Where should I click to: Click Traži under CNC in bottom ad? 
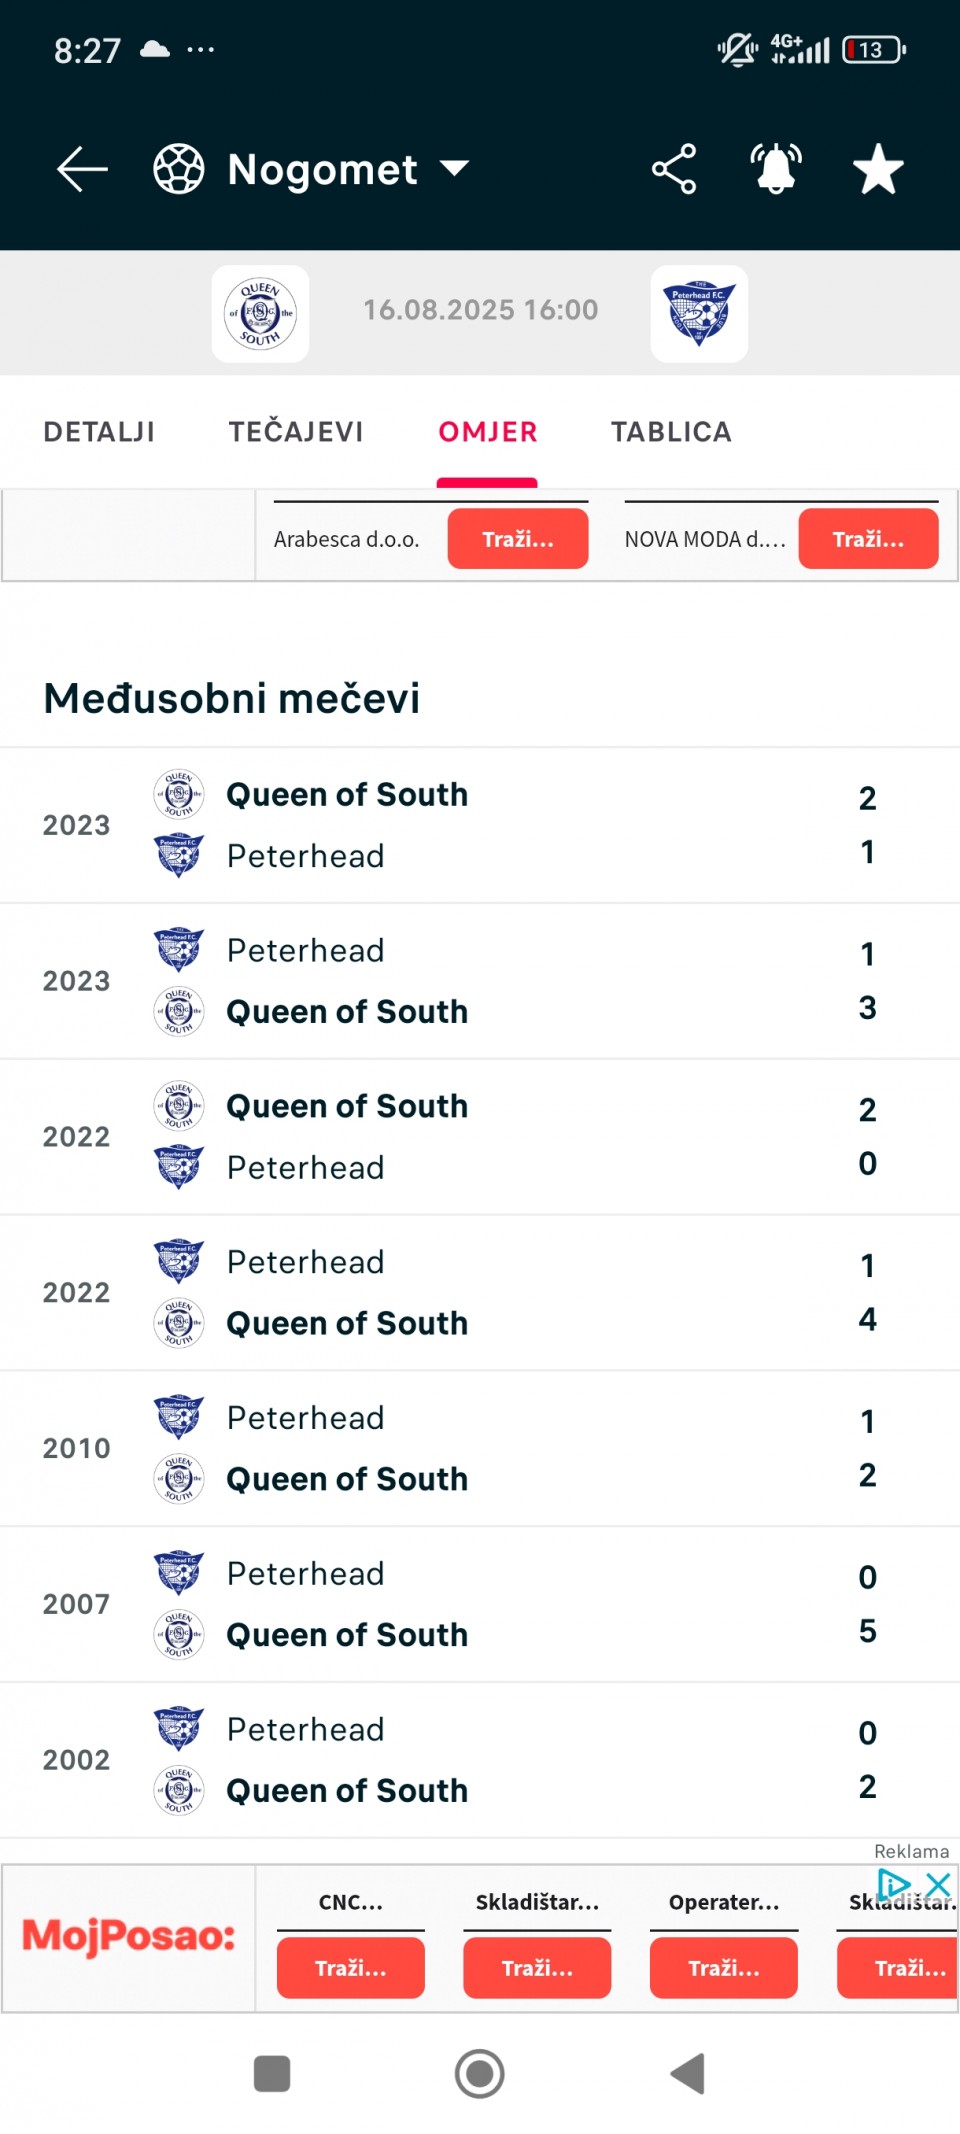click(351, 1968)
